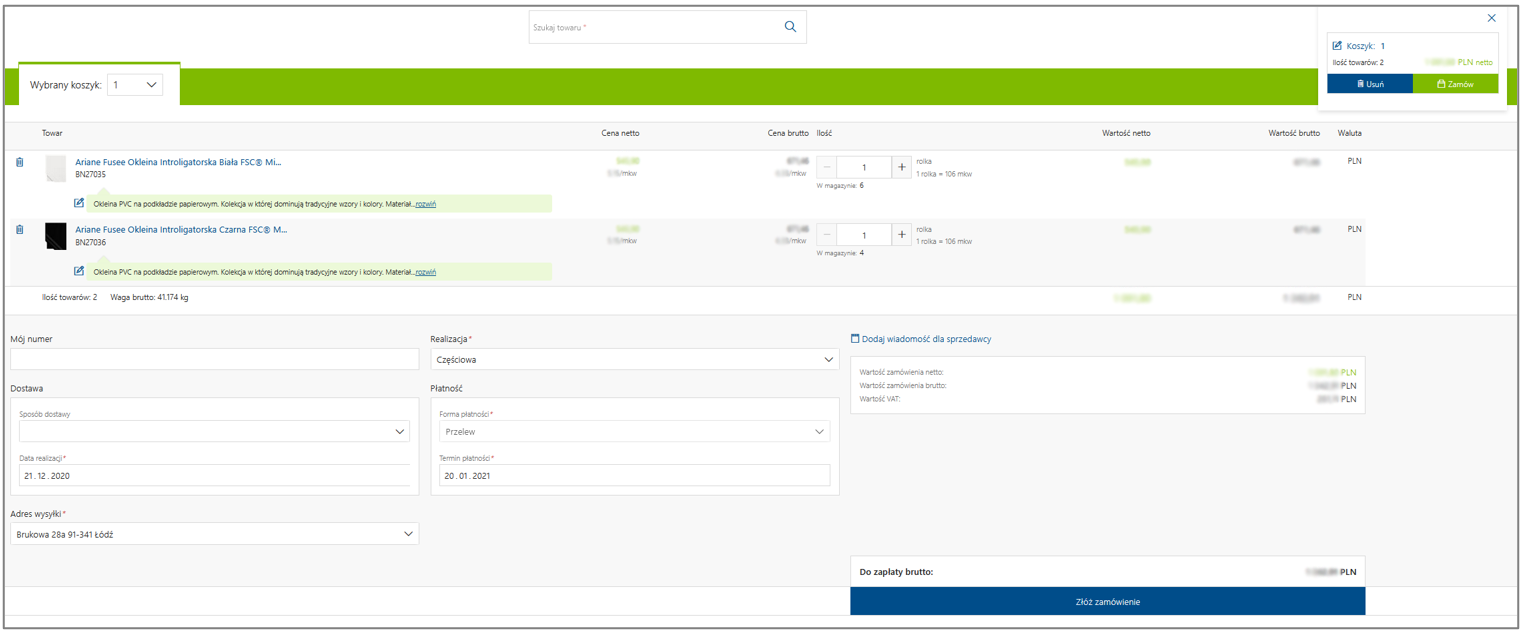Decrease quantity for the Biała product
Viewport: 1523px width, 634px height.
point(827,167)
